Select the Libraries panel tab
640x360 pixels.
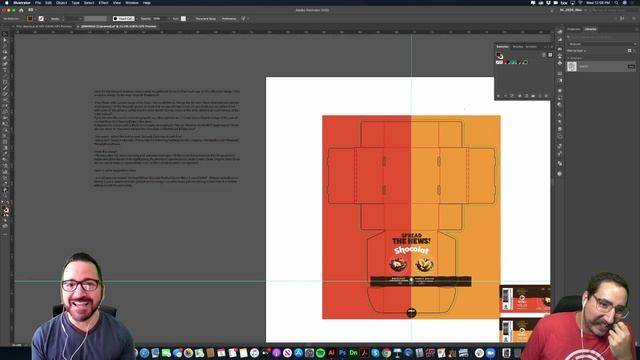pos(590,29)
